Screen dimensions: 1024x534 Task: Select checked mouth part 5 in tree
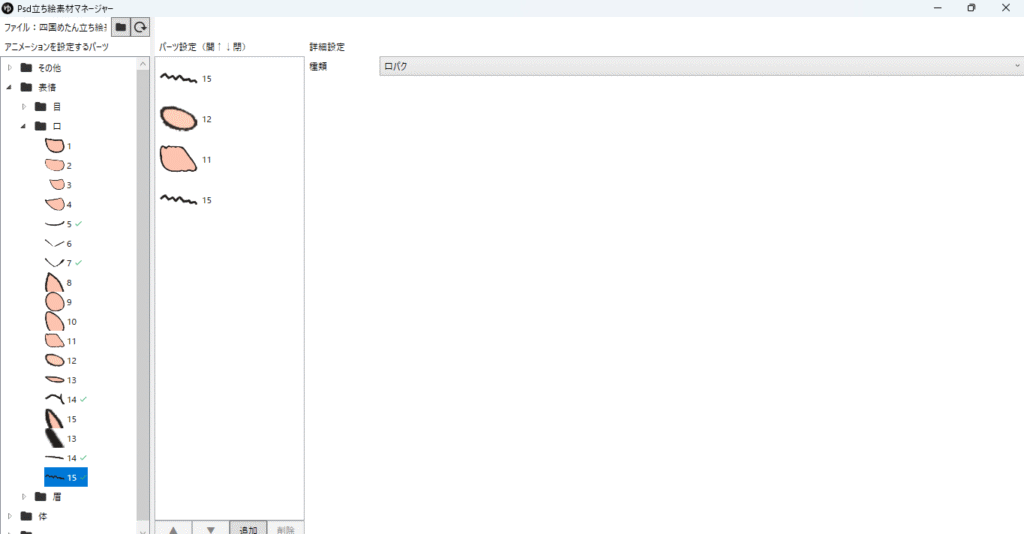(58, 224)
